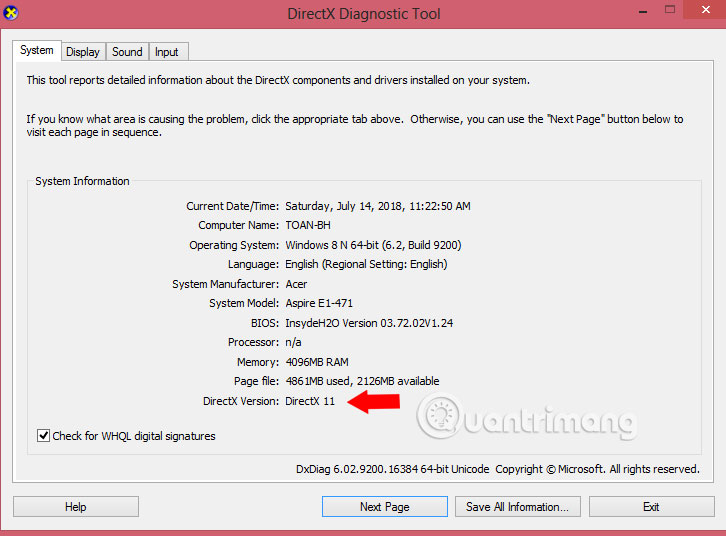Click the Next Page button
This screenshot has height=536, width=726.
pos(384,507)
